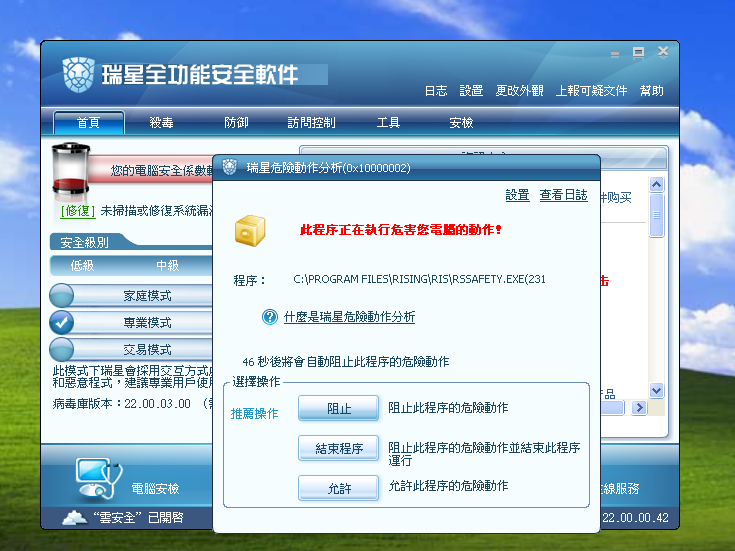Click the yellow program box icon in dialog

pyautogui.click(x=250, y=230)
